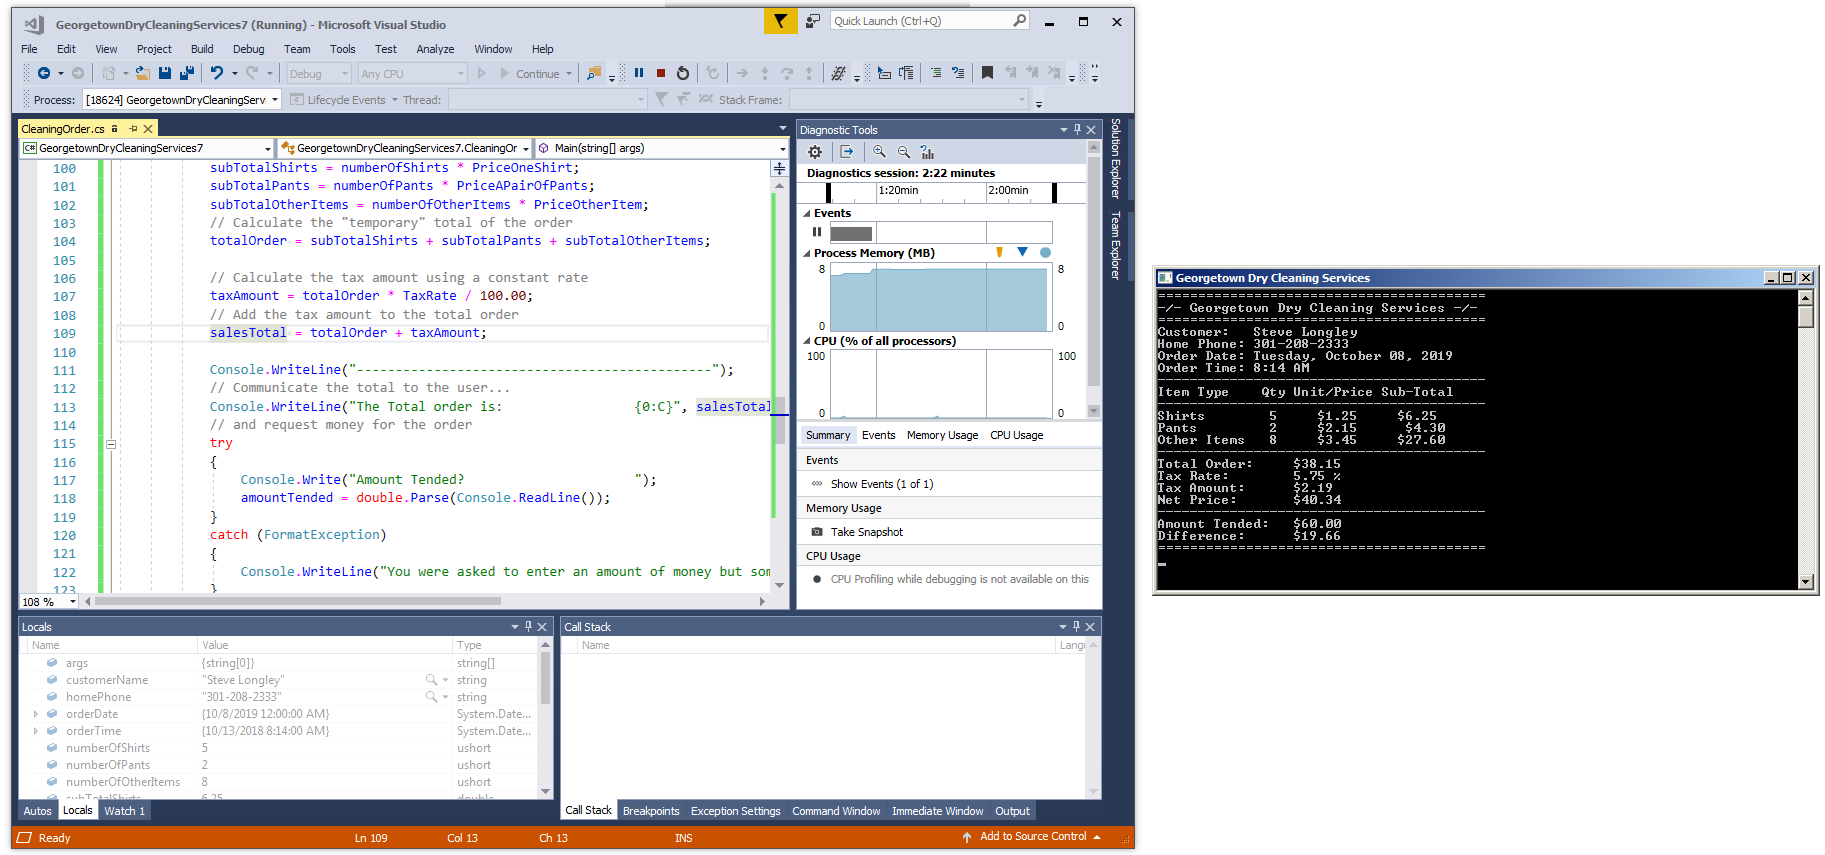Click the feedback icon next to Quick Launch
The height and width of the screenshot is (855, 1825).
pyautogui.click(x=813, y=20)
